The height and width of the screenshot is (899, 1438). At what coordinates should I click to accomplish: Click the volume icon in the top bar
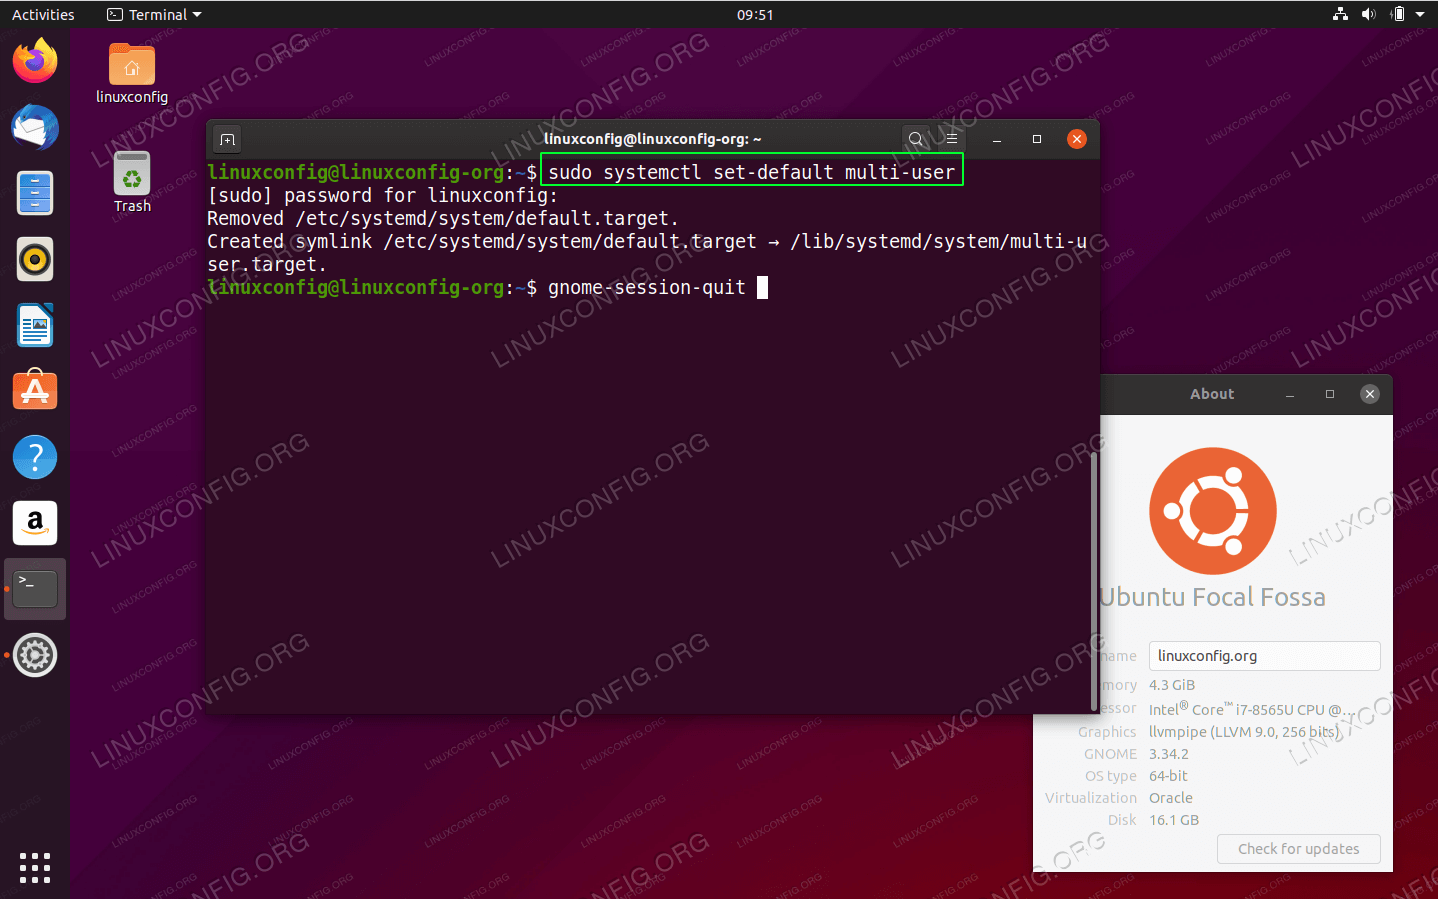click(x=1369, y=14)
